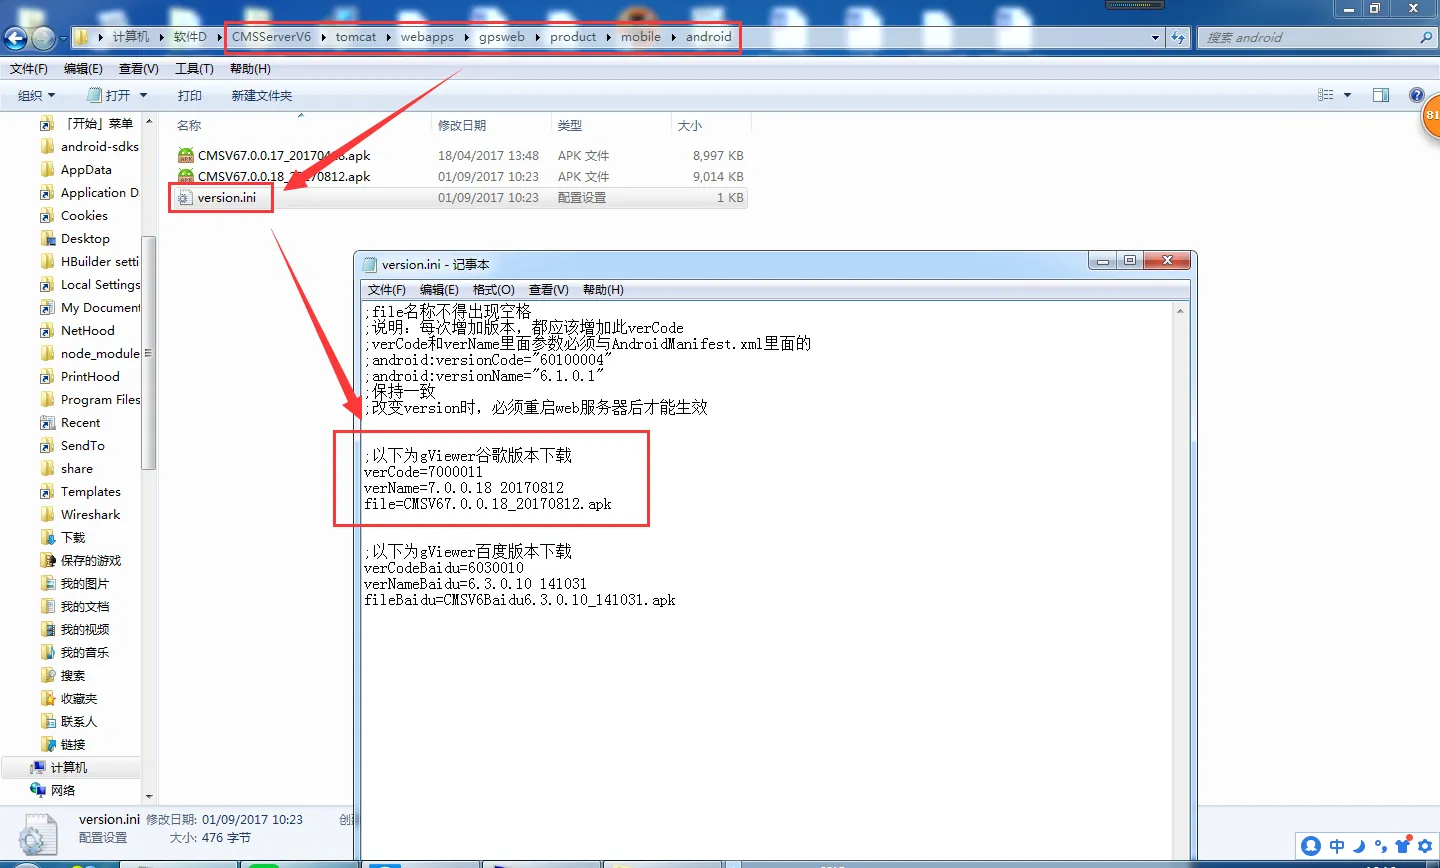1440x868 pixels.
Task: Sort files by the 修改日期 column header
Action: pyautogui.click(x=462, y=125)
